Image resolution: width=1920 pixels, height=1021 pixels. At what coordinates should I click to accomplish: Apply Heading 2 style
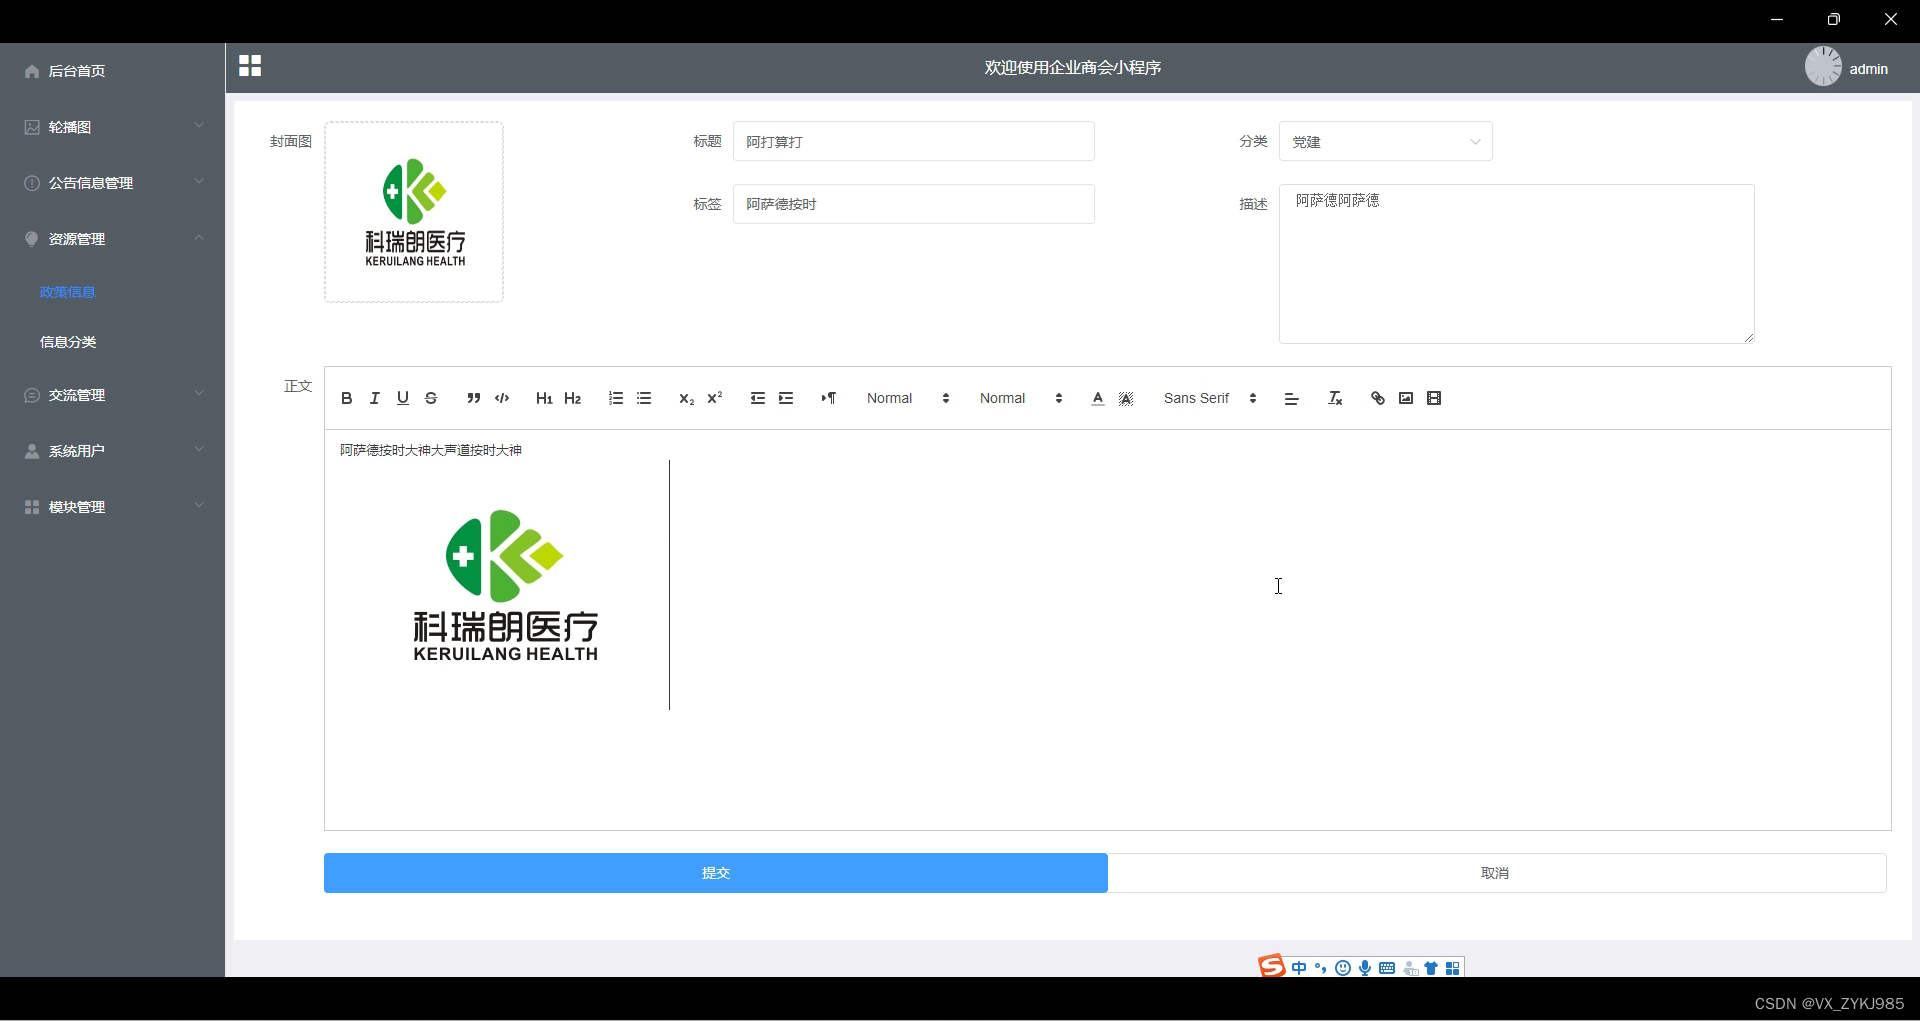573,398
